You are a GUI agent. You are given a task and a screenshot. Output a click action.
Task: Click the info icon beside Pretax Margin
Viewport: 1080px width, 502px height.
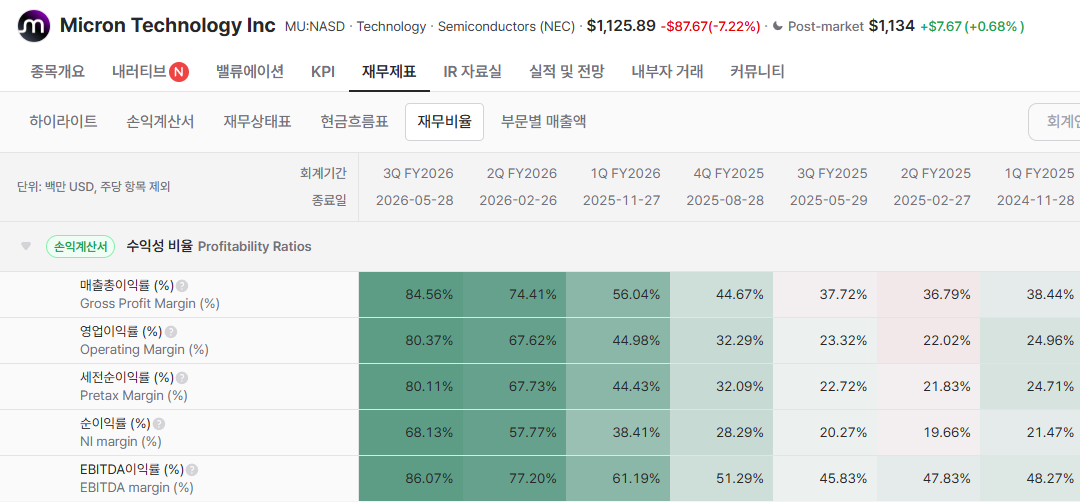pos(182,378)
